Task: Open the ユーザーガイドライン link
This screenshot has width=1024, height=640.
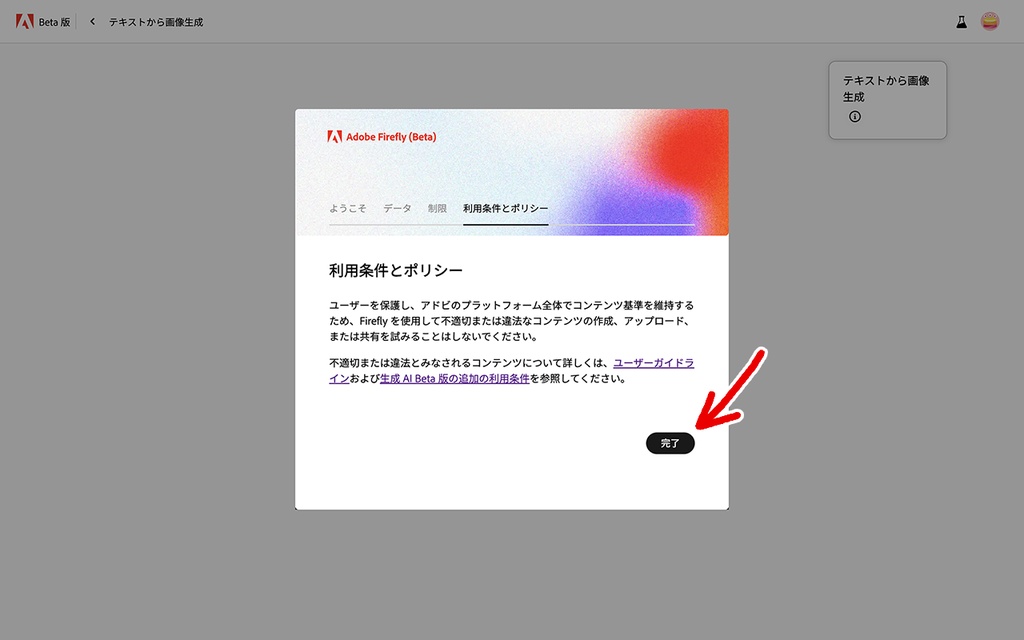Action: (x=653, y=363)
